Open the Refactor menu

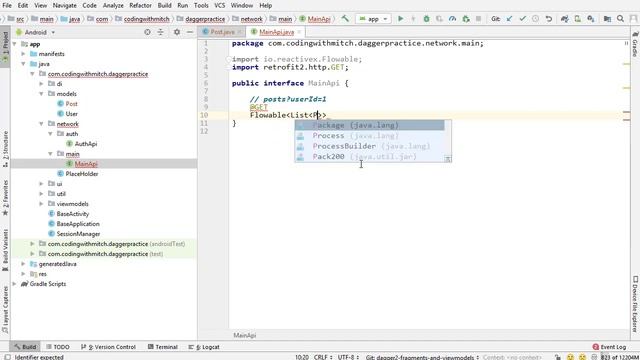click(140, 5)
